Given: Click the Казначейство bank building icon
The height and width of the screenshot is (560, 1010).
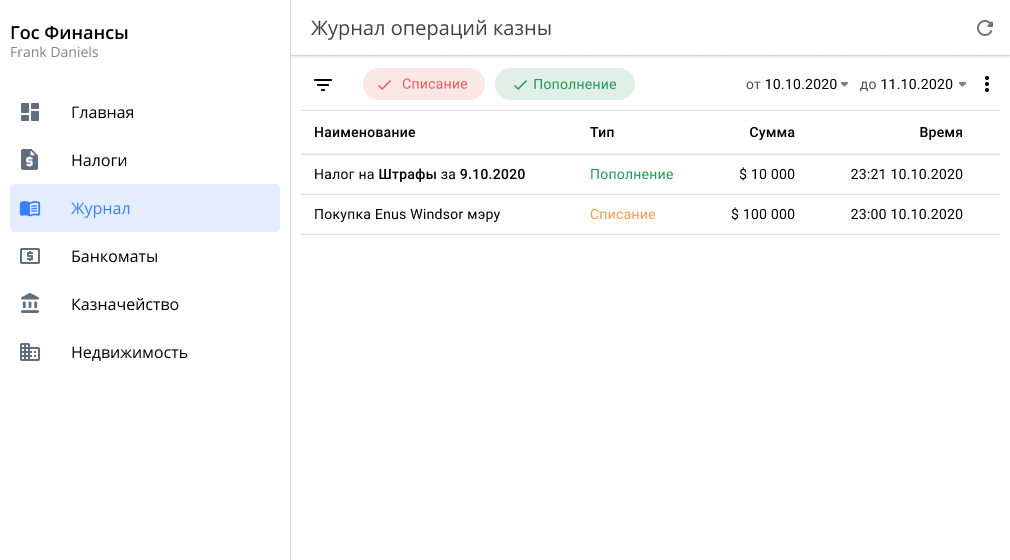Looking at the screenshot, I should (30, 304).
